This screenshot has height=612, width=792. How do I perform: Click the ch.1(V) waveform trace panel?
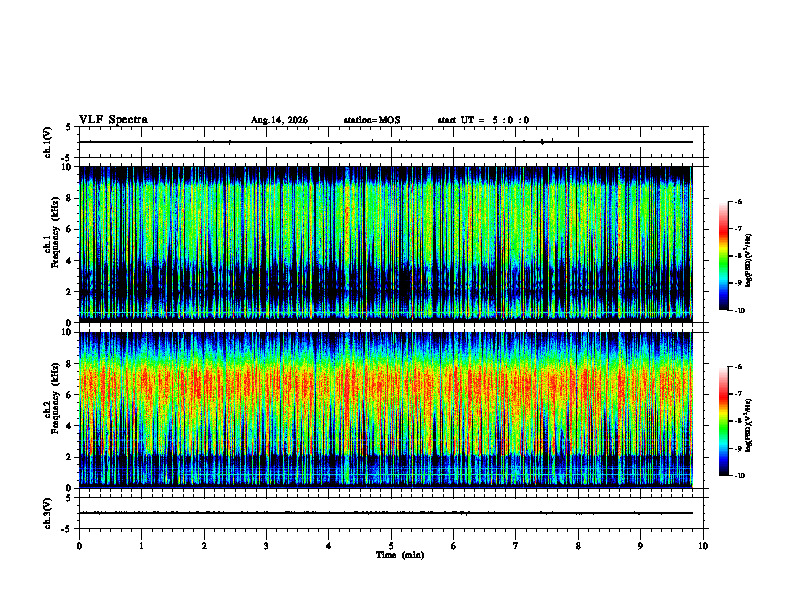[391, 142]
